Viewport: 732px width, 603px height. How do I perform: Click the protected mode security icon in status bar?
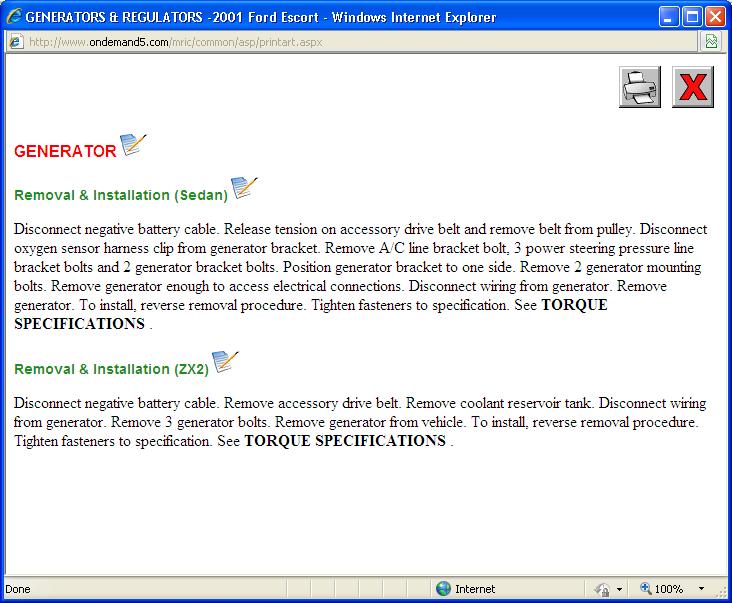click(602, 589)
